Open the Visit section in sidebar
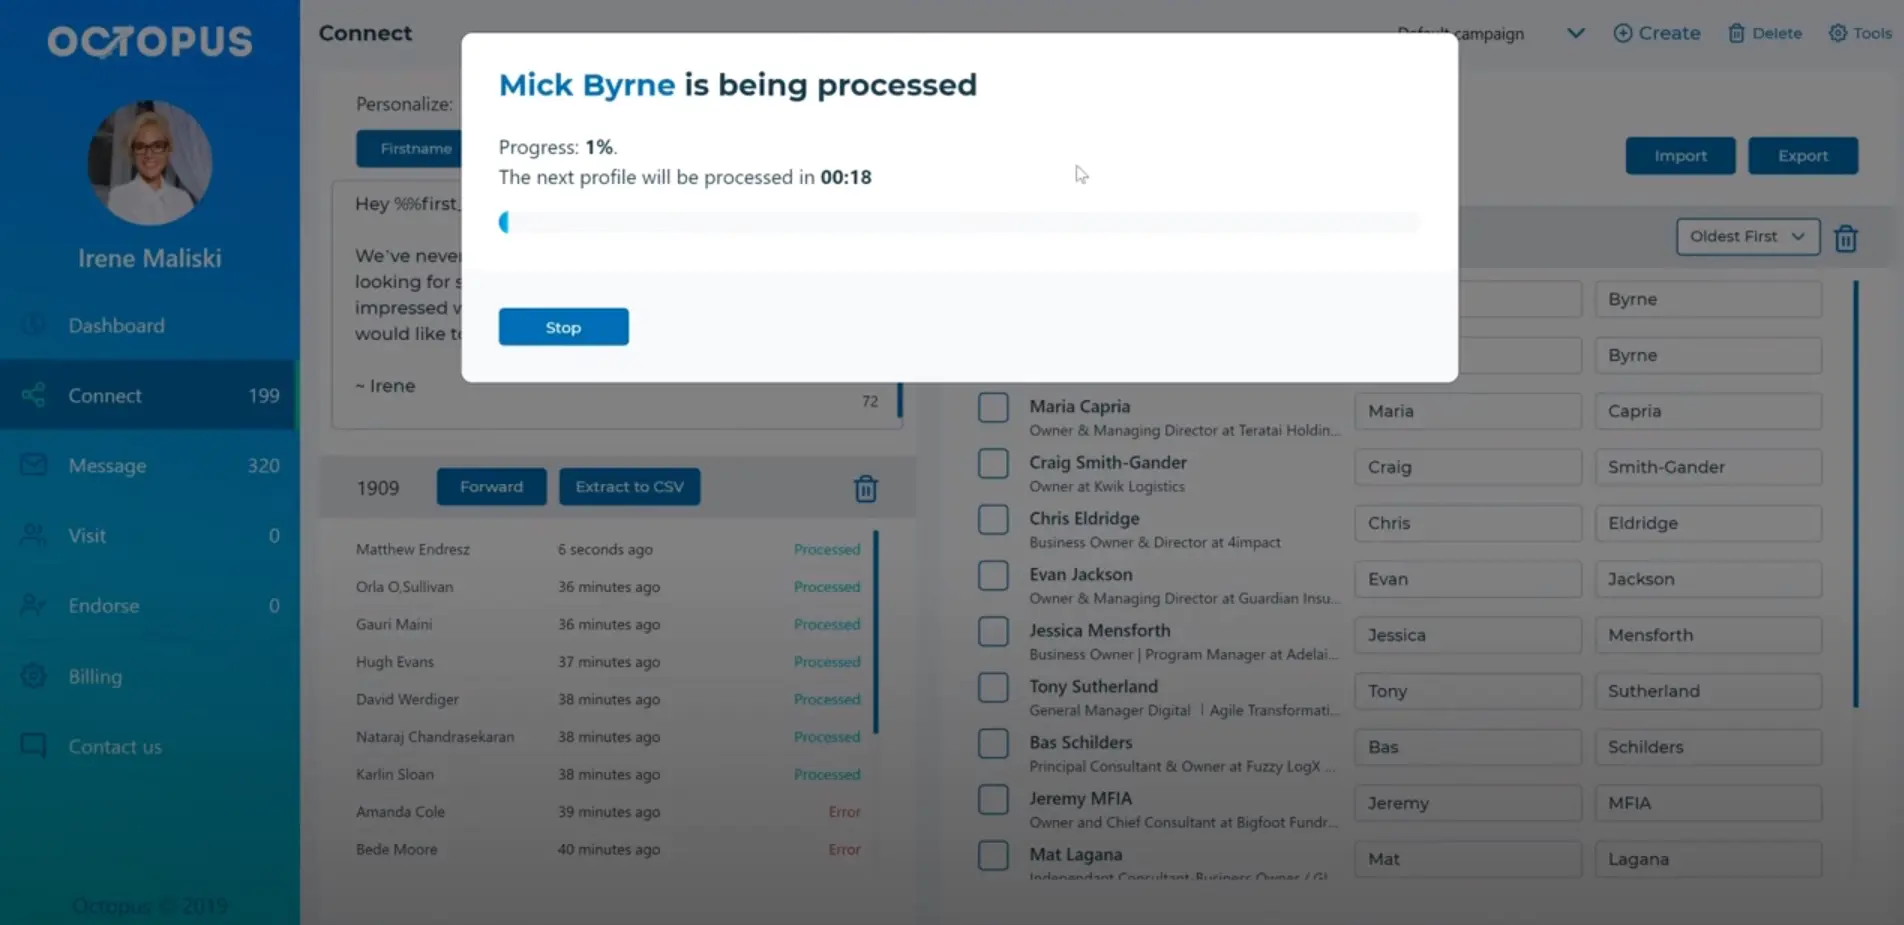The image size is (1904, 925). pyautogui.click(x=87, y=535)
